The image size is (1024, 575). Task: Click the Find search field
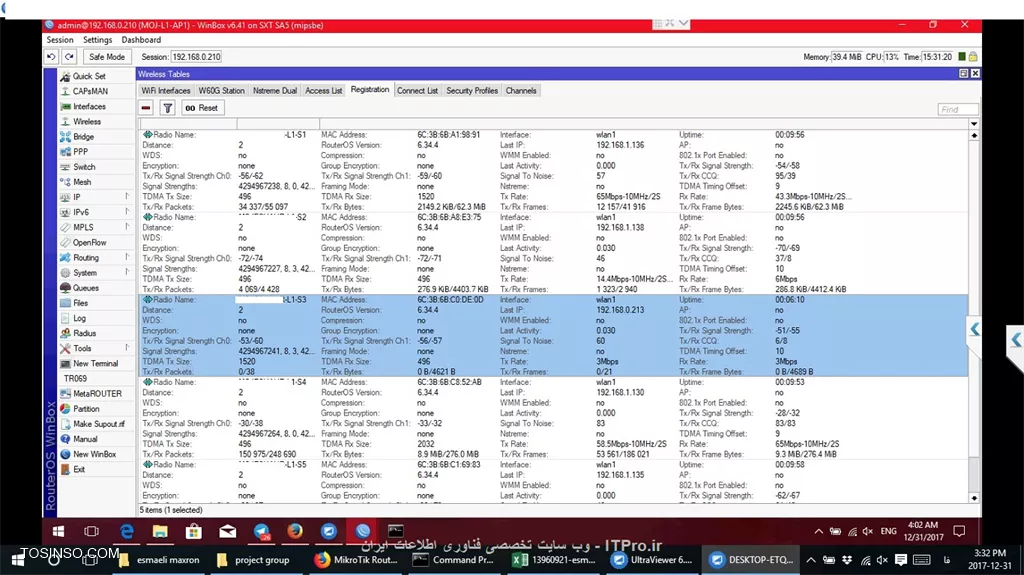pos(957,109)
